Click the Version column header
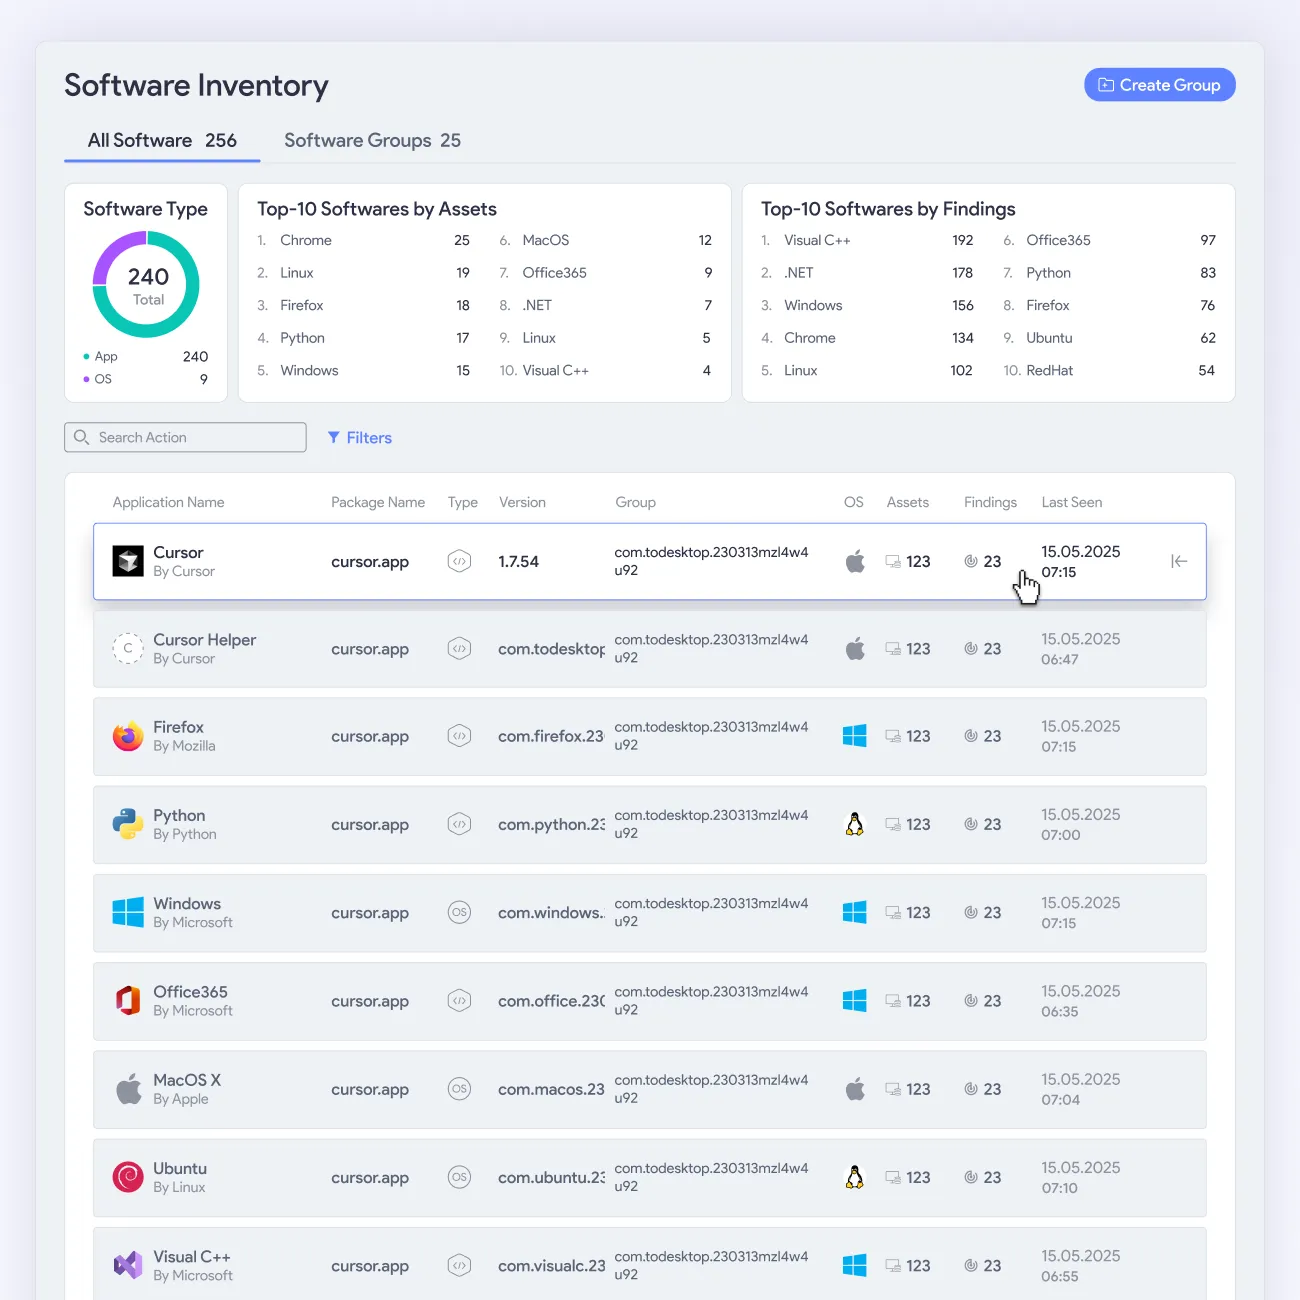Viewport: 1300px width, 1300px height. click(522, 502)
